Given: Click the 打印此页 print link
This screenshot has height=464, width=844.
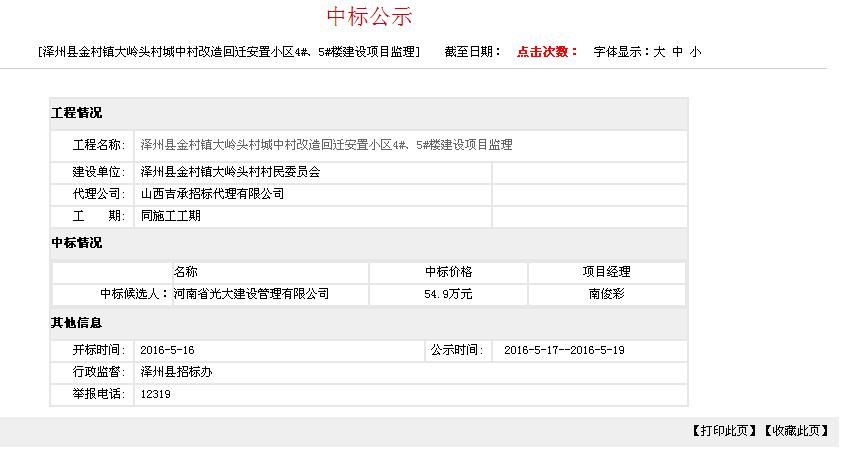Looking at the screenshot, I should click(x=724, y=431).
